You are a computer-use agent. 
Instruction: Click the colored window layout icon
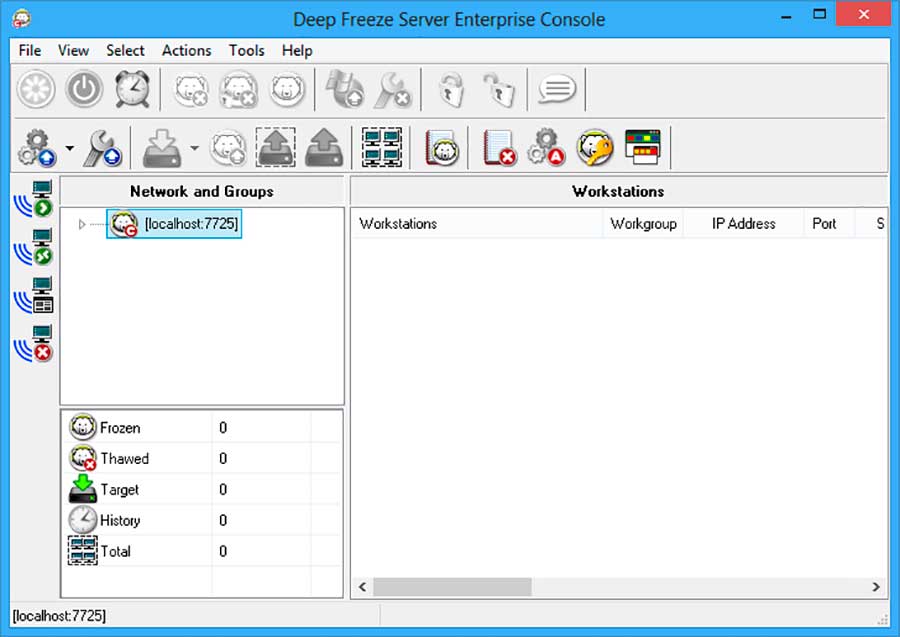643,148
